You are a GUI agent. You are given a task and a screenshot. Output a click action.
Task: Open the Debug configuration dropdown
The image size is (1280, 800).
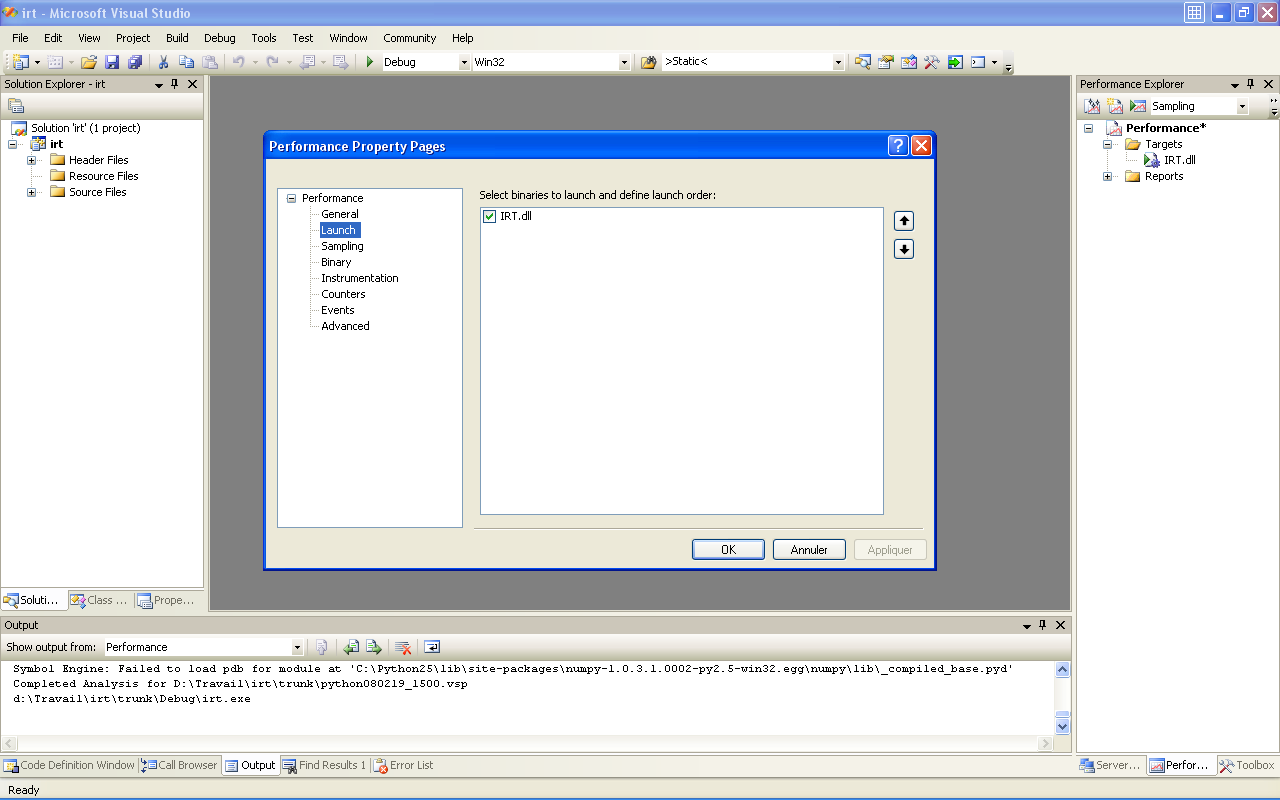pos(464,62)
